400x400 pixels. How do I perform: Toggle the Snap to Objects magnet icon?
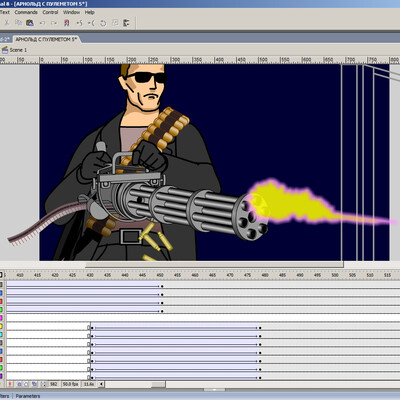pos(66,23)
